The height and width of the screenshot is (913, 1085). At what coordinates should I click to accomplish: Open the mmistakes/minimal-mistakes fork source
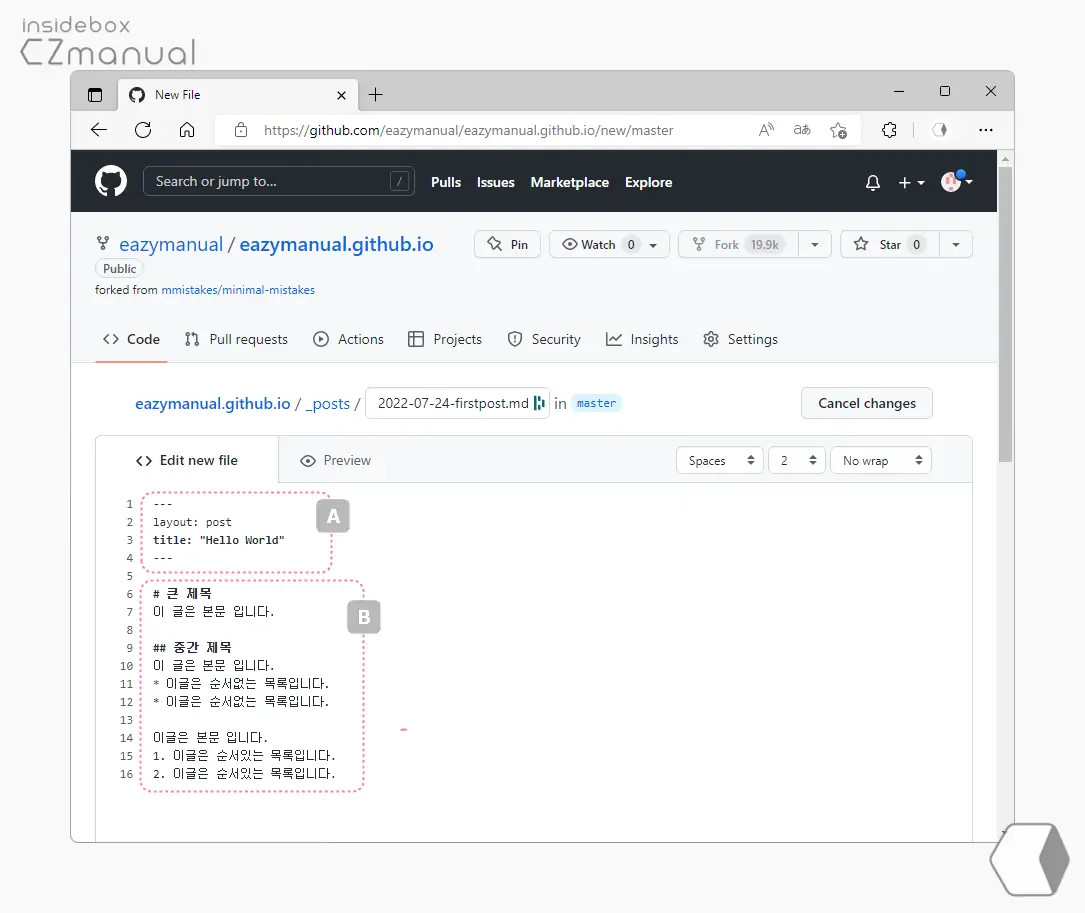click(238, 290)
